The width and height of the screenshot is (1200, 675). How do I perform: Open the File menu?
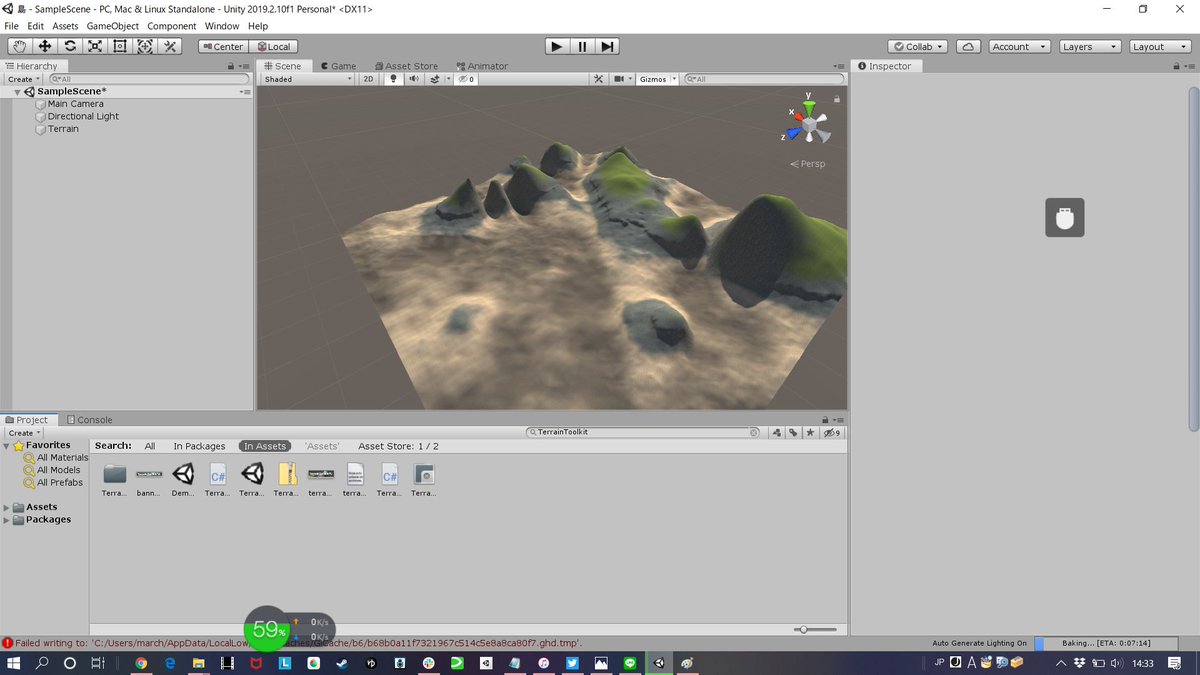coord(12,25)
